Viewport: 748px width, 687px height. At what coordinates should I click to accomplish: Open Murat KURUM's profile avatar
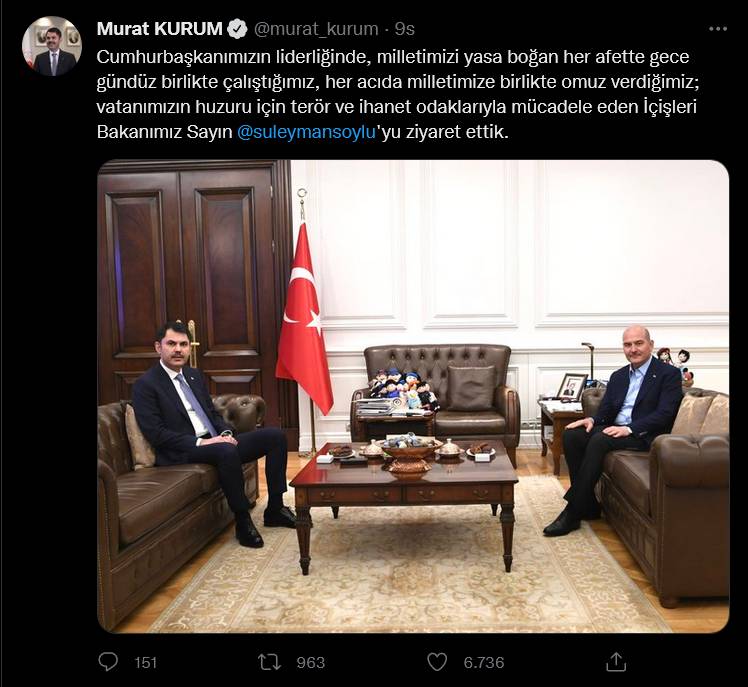(x=52, y=46)
